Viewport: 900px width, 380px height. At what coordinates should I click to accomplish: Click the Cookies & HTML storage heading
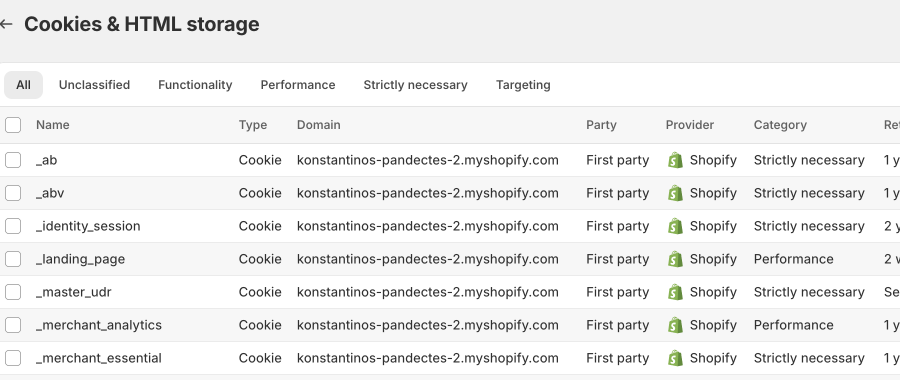(x=142, y=24)
